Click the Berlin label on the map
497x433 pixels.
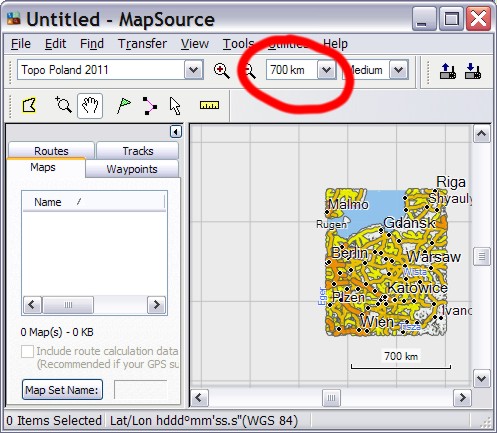click(x=350, y=253)
